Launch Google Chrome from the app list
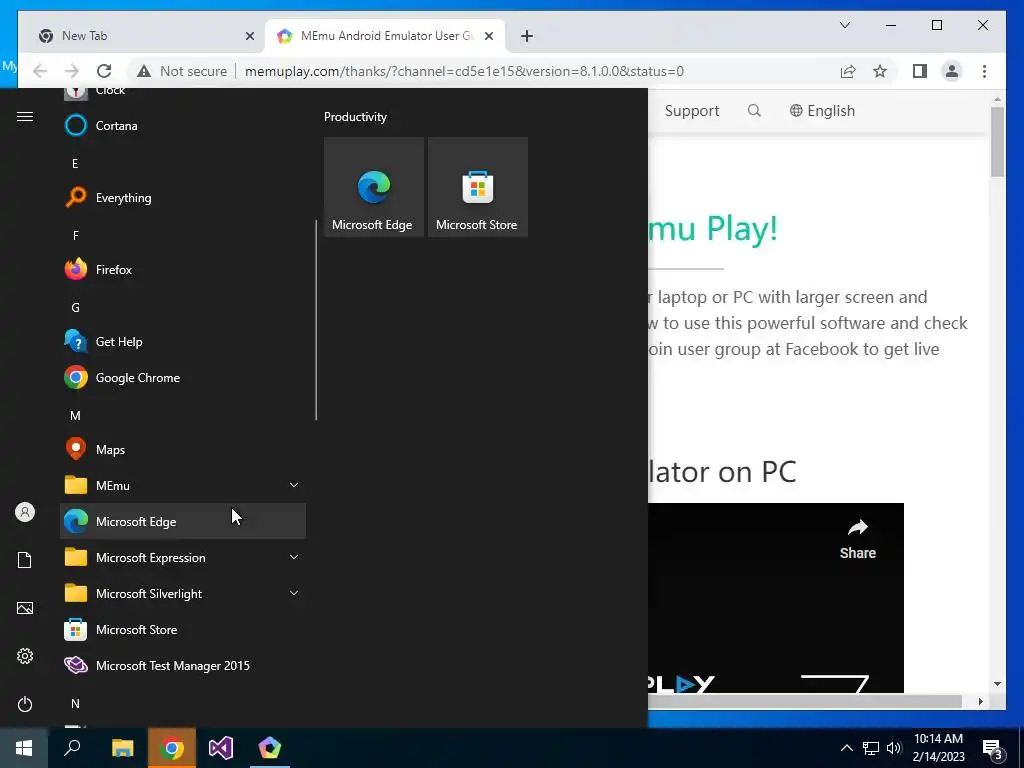The width and height of the screenshot is (1024, 768). pyautogui.click(x=183, y=377)
